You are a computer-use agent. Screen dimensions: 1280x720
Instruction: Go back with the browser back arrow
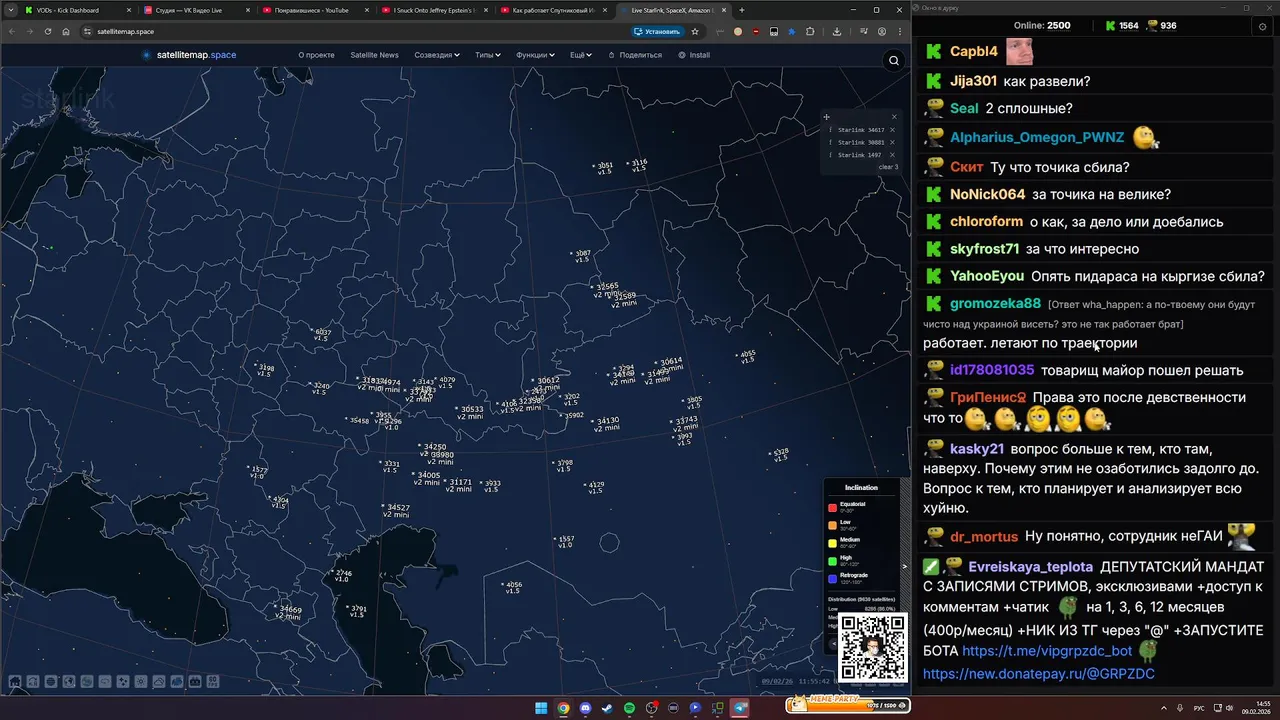click(11, 31)
